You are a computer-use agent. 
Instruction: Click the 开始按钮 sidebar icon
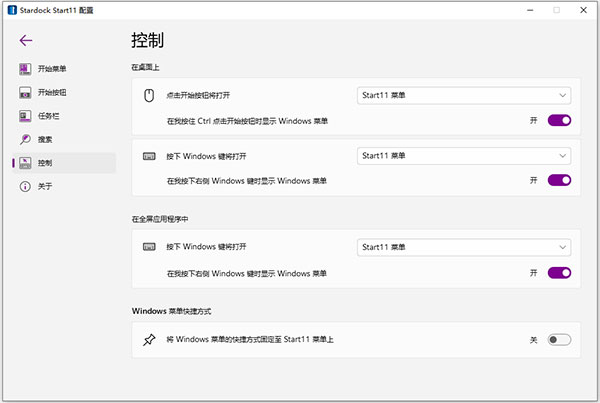pyautogui.click(x=24, y=92)
